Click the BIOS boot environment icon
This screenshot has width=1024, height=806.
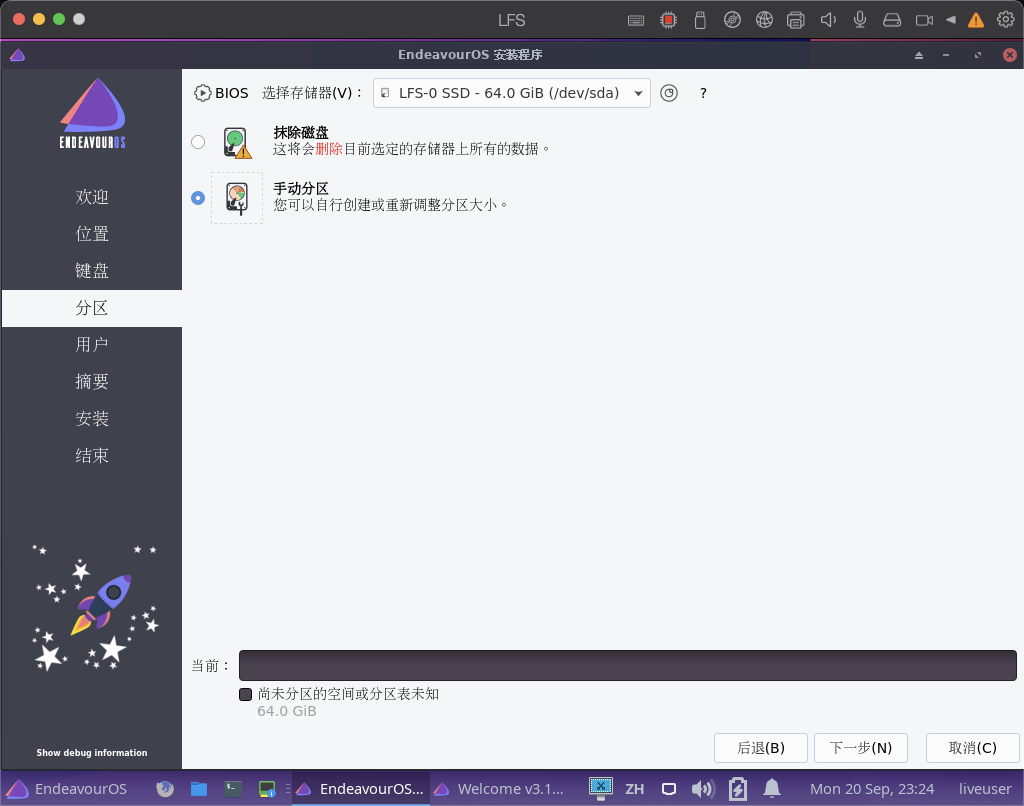point(202,93)
